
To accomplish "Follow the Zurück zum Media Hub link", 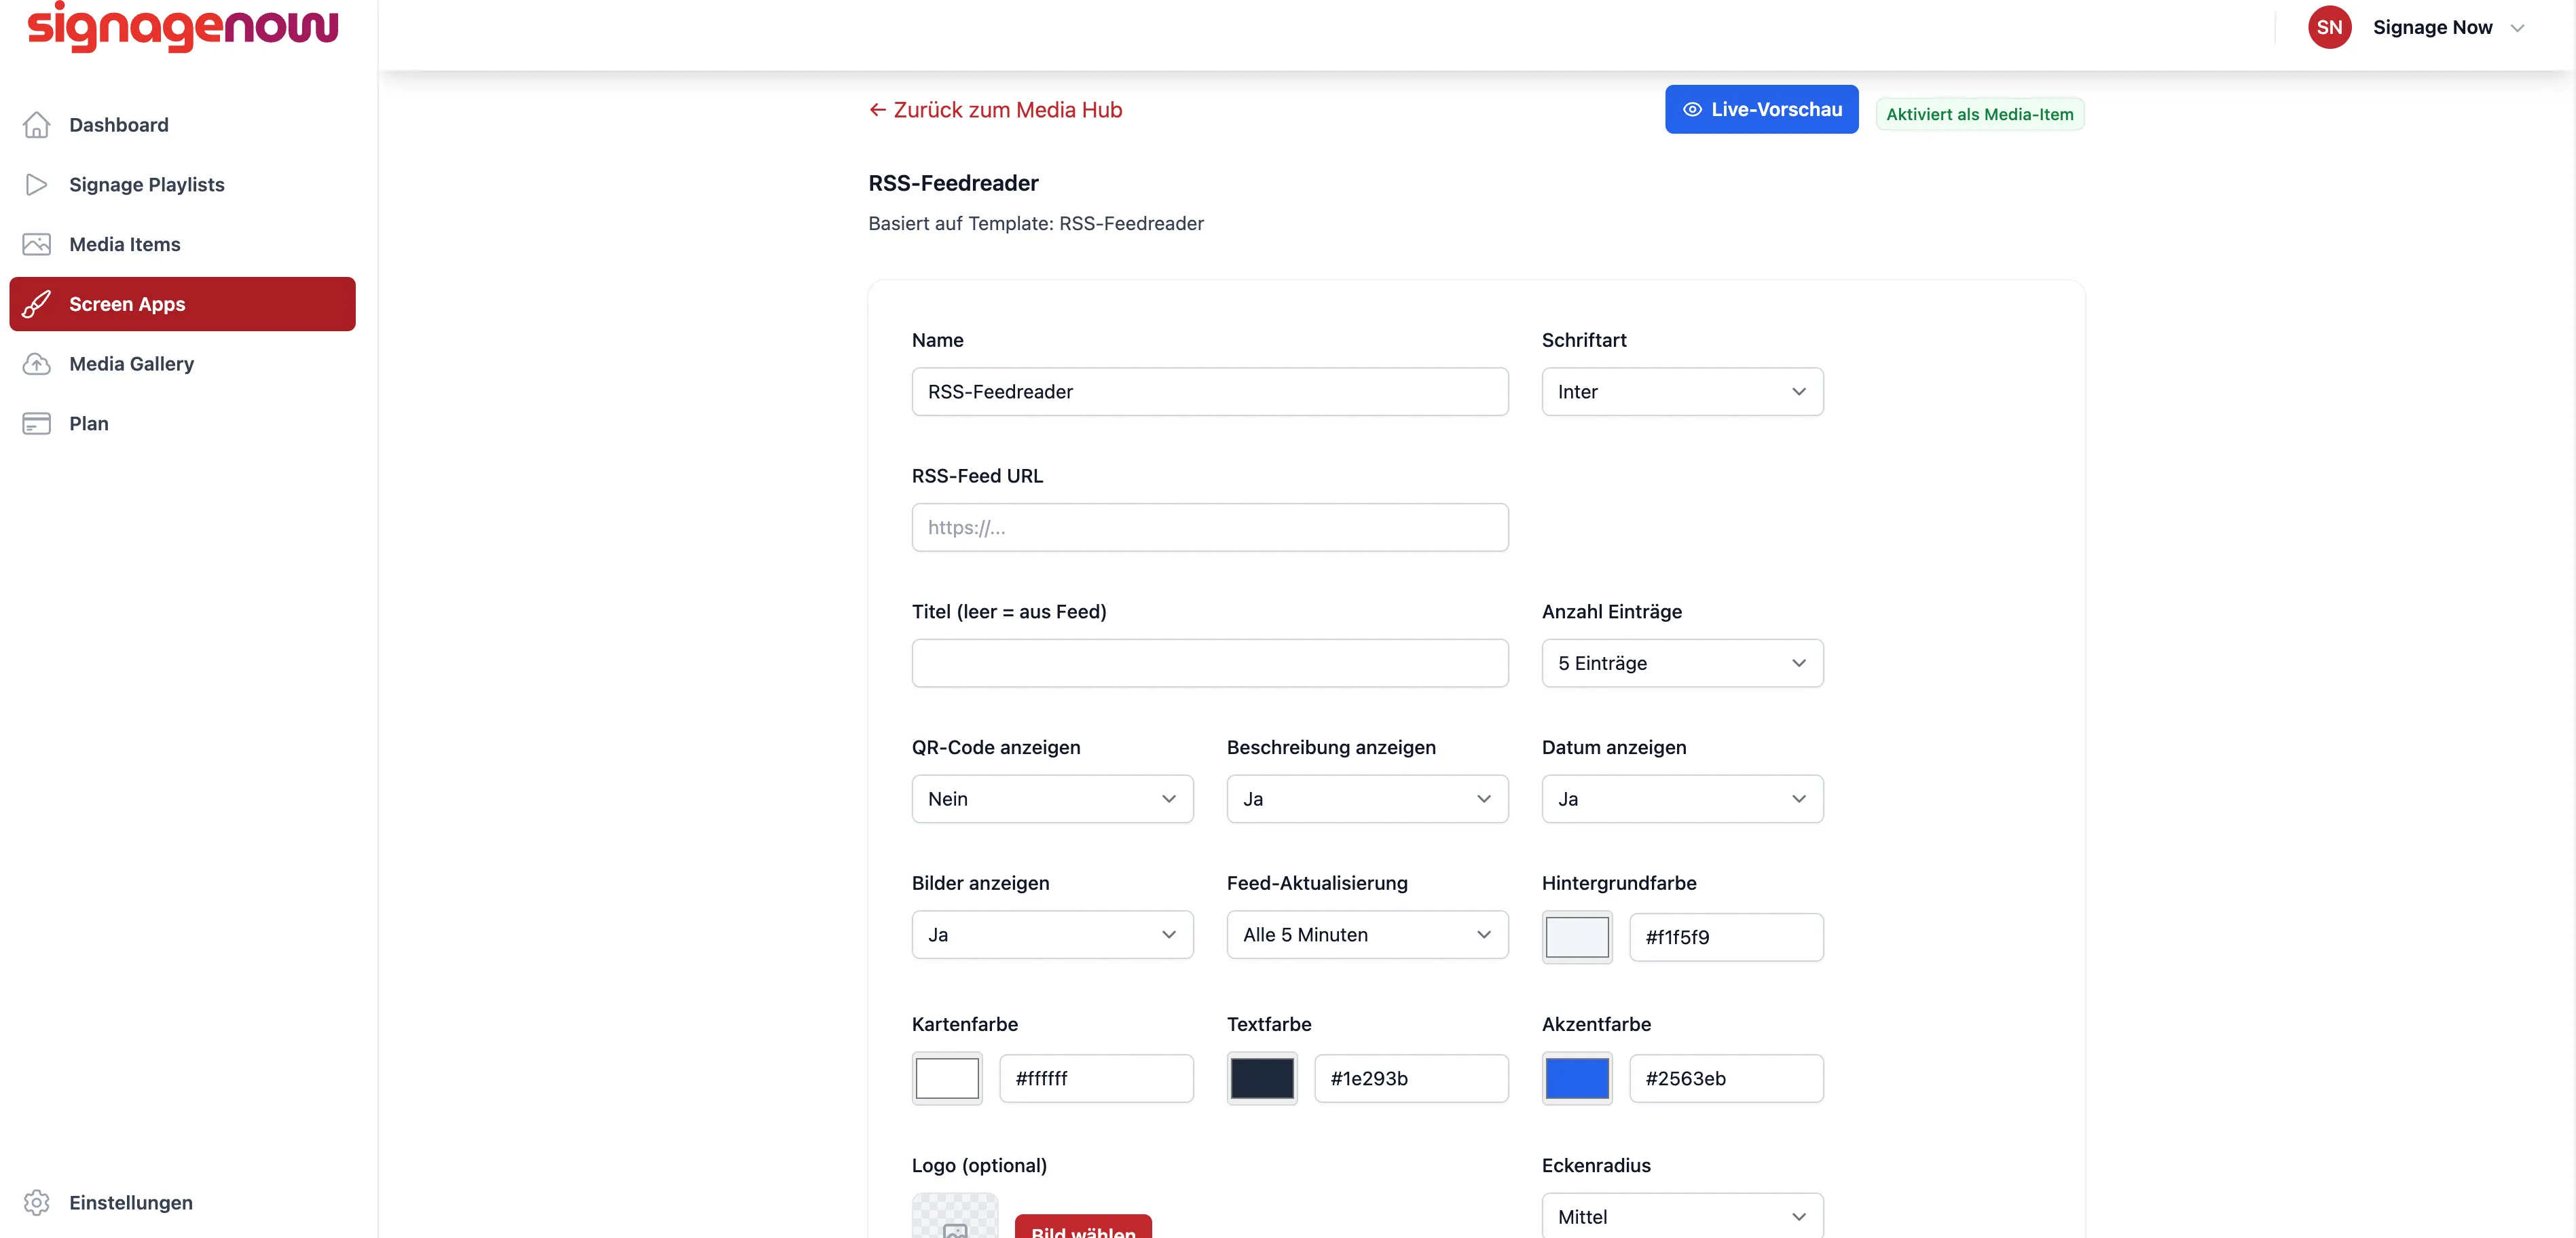I will click(995, 110).
